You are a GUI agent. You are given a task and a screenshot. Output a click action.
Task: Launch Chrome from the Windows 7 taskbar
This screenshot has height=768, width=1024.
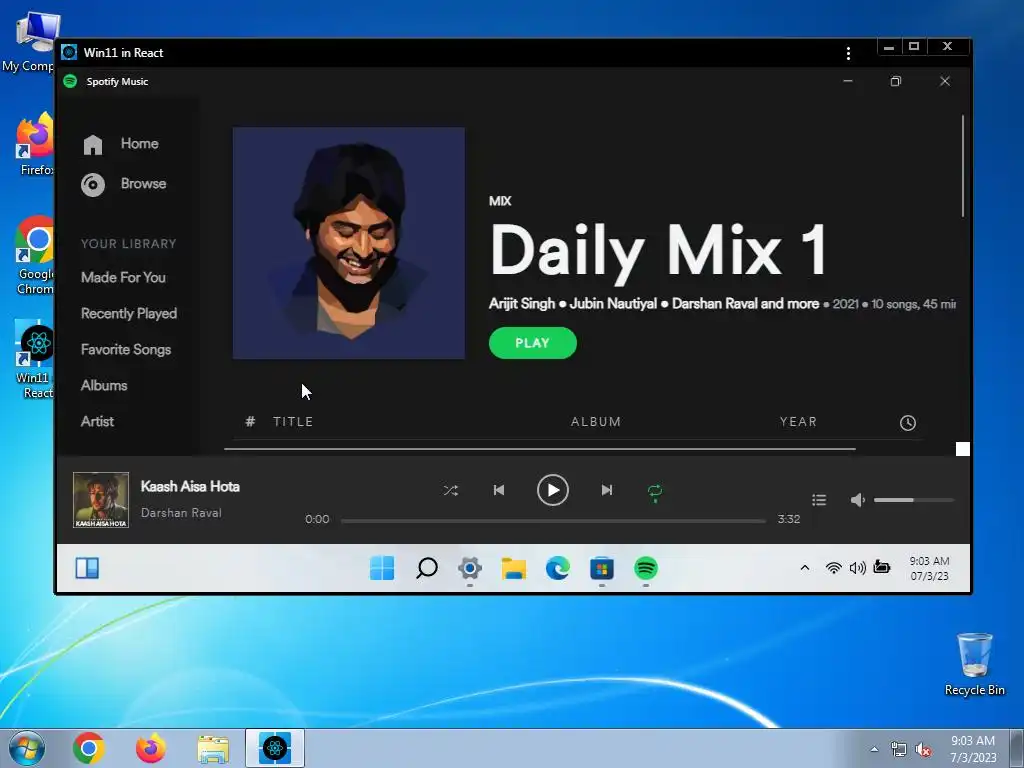click(88, 748)
